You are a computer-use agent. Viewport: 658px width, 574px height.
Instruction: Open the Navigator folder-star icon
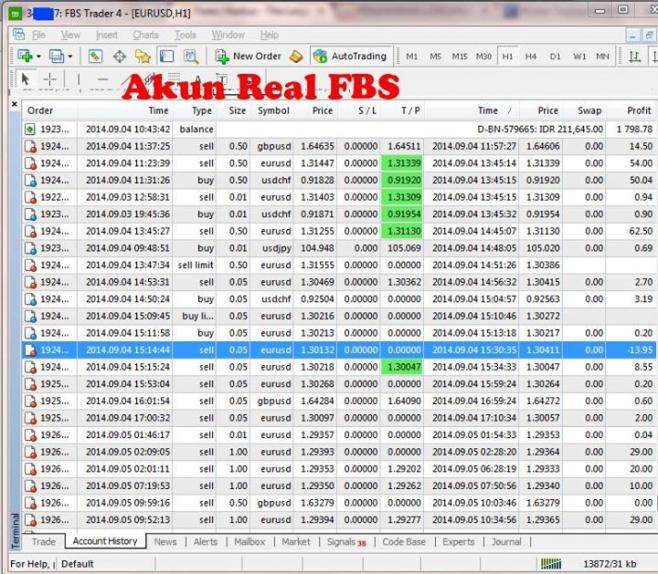[143, 56]
